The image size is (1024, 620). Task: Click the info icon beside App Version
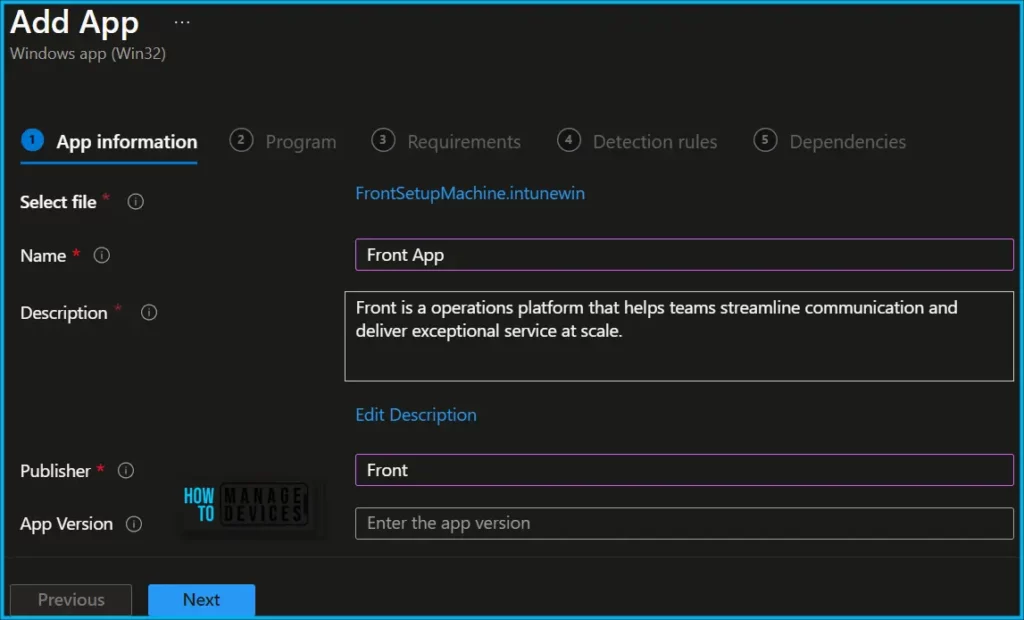(x=133, y=524)
